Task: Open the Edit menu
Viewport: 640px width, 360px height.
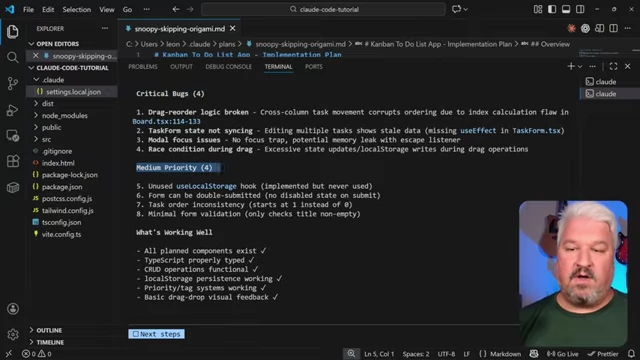Action: (48, 9)
